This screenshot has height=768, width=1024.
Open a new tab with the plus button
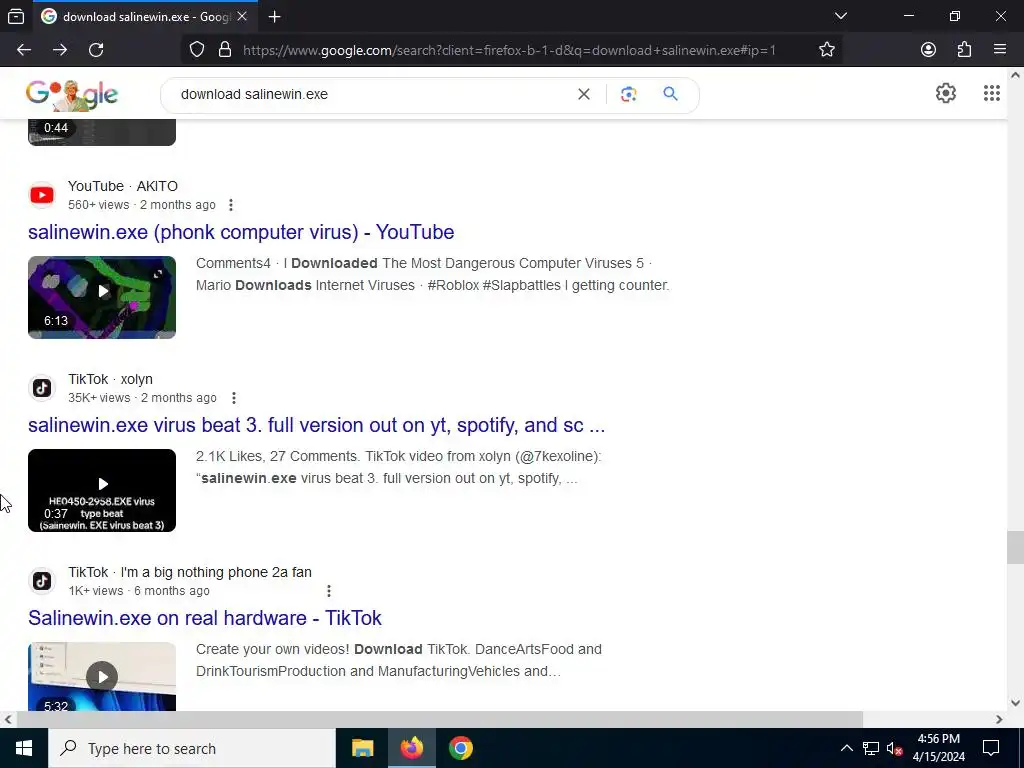275,17
